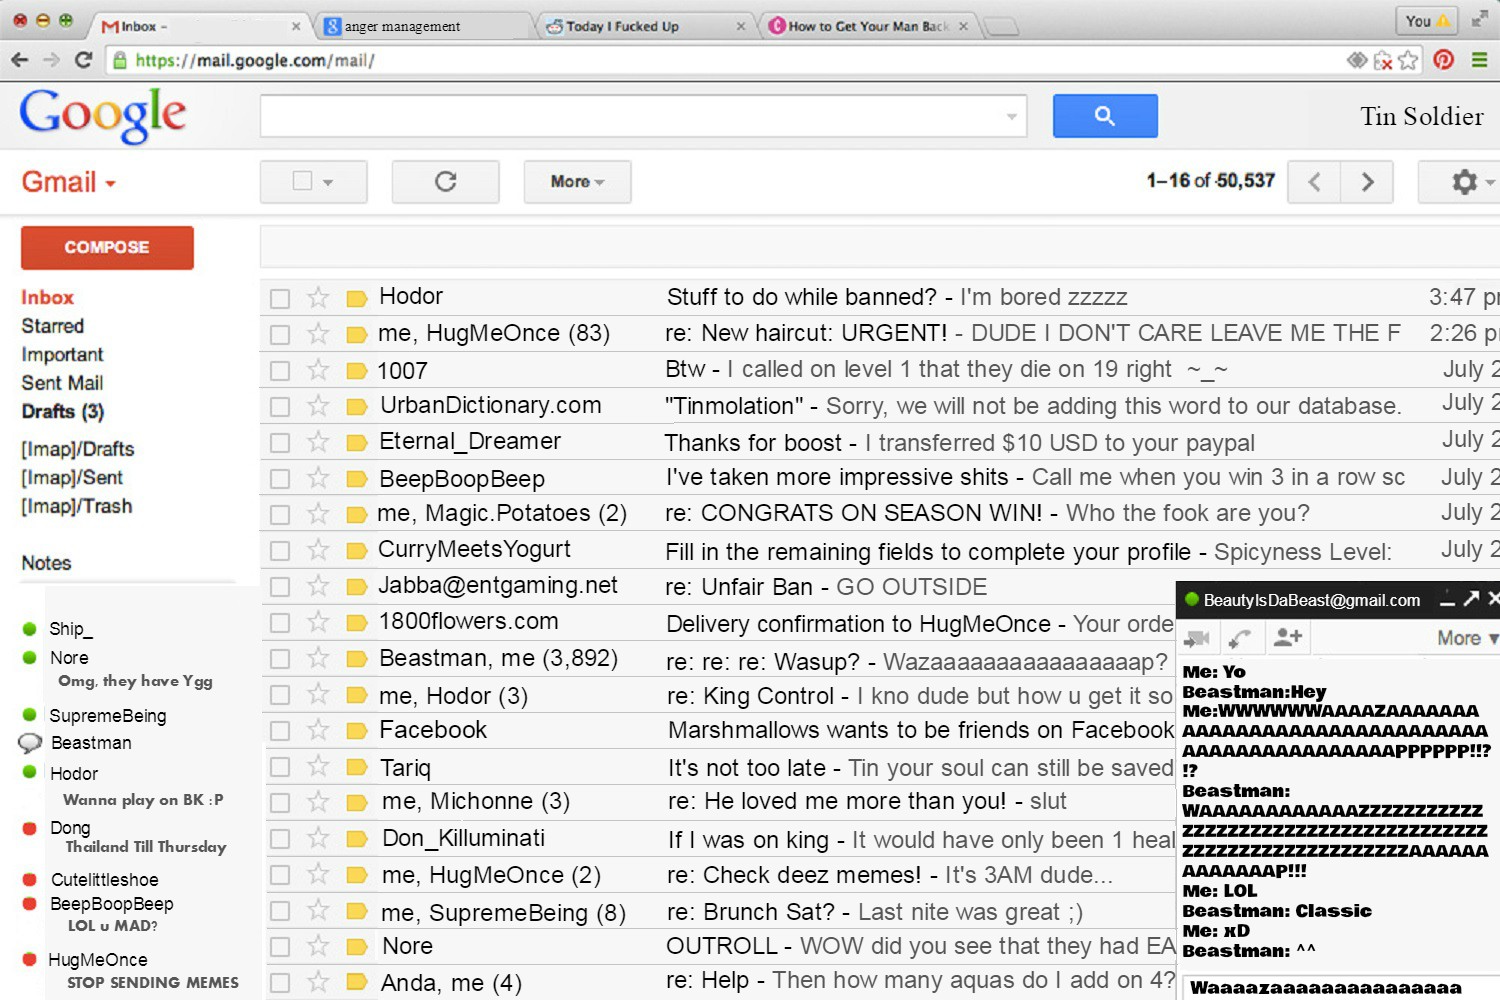Click the browser address bar URL
This screenshot has width=1500, height=1000.
(255, 60)
